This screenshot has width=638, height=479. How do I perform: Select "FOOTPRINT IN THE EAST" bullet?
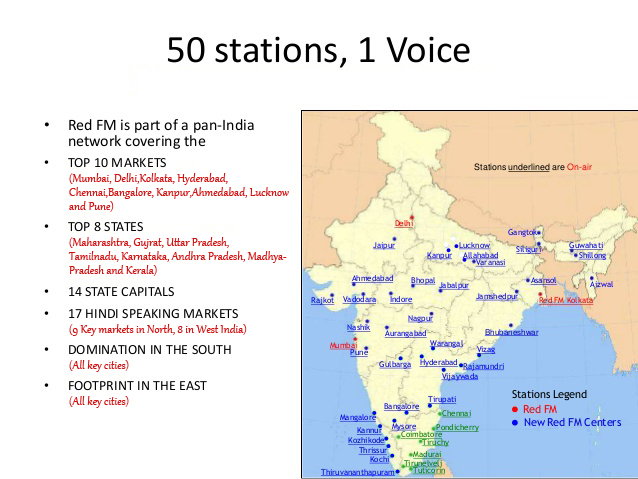(138, 385)
